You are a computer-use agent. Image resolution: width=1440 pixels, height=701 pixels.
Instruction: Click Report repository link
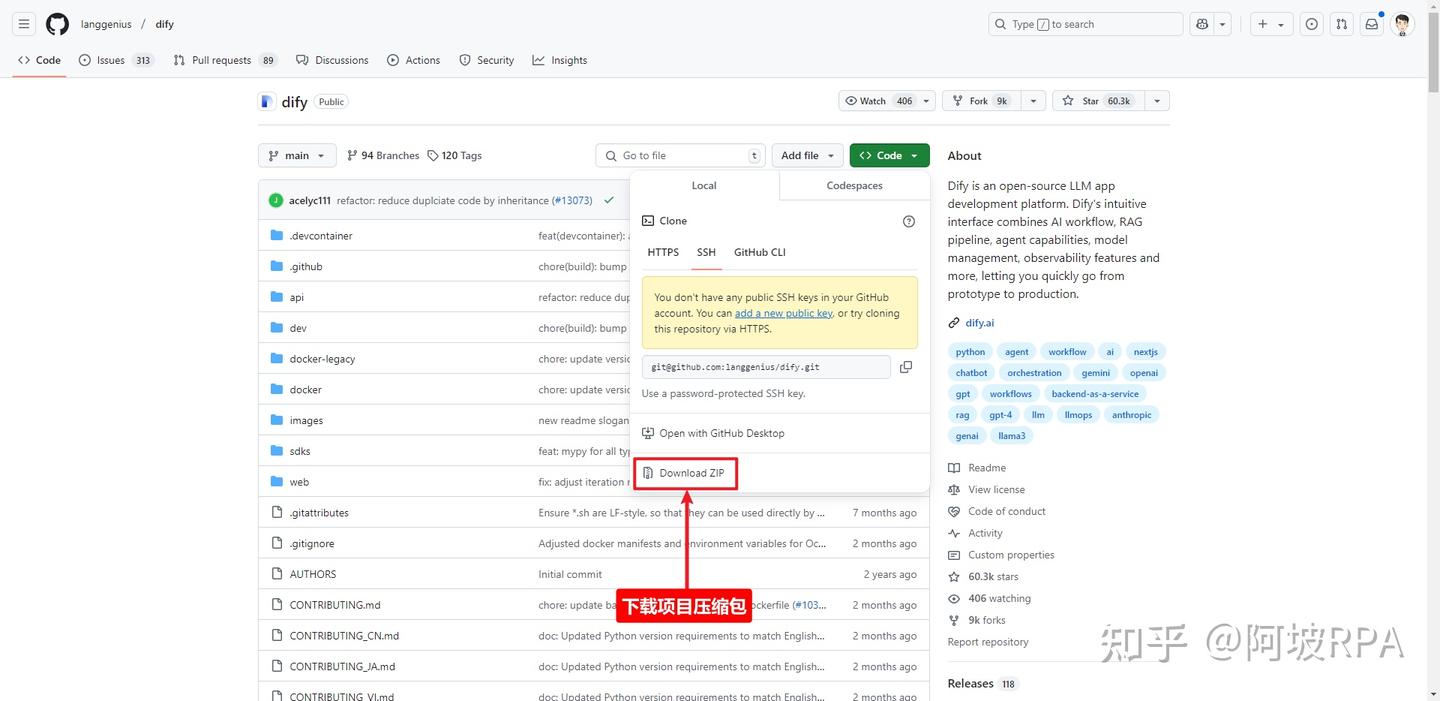click(x=988, y=642)
